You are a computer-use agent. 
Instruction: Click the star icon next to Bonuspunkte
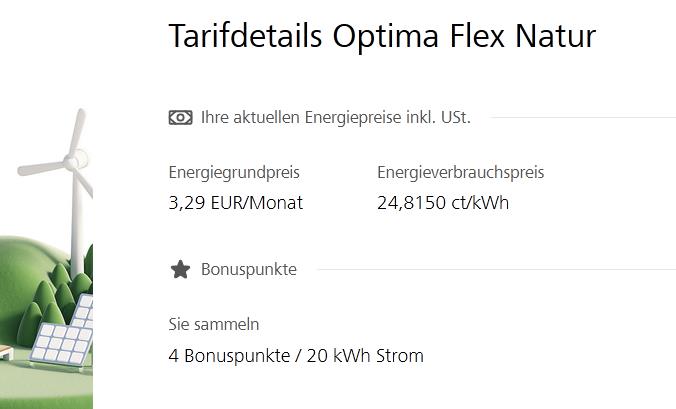[180, 269]
